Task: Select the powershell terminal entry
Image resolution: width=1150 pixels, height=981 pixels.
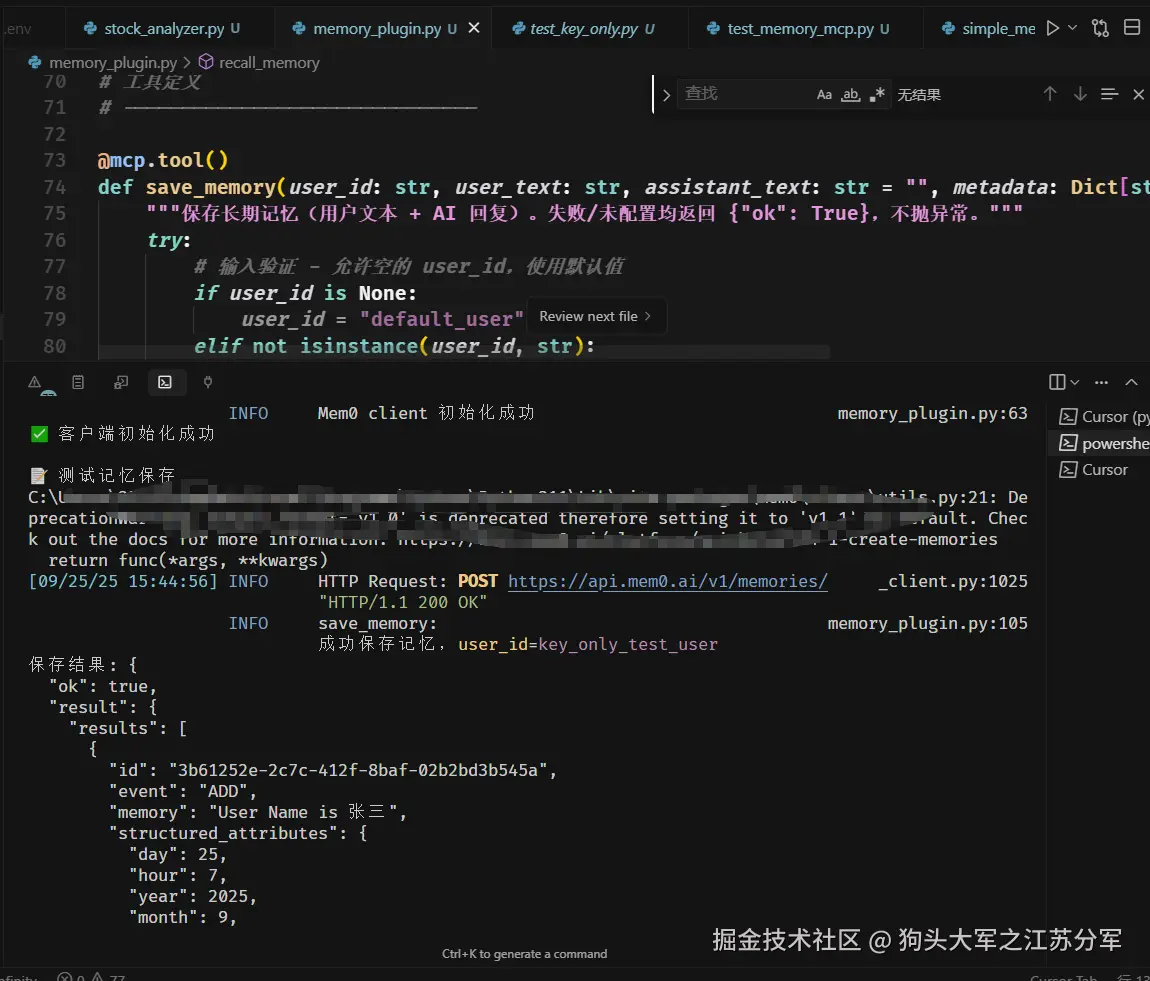Action: [1103, 443]
